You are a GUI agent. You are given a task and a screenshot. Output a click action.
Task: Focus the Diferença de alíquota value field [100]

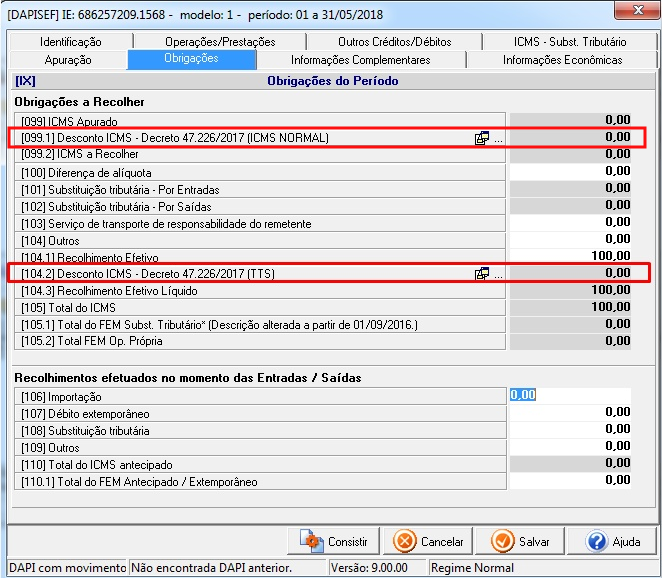[x=571, y=172]
